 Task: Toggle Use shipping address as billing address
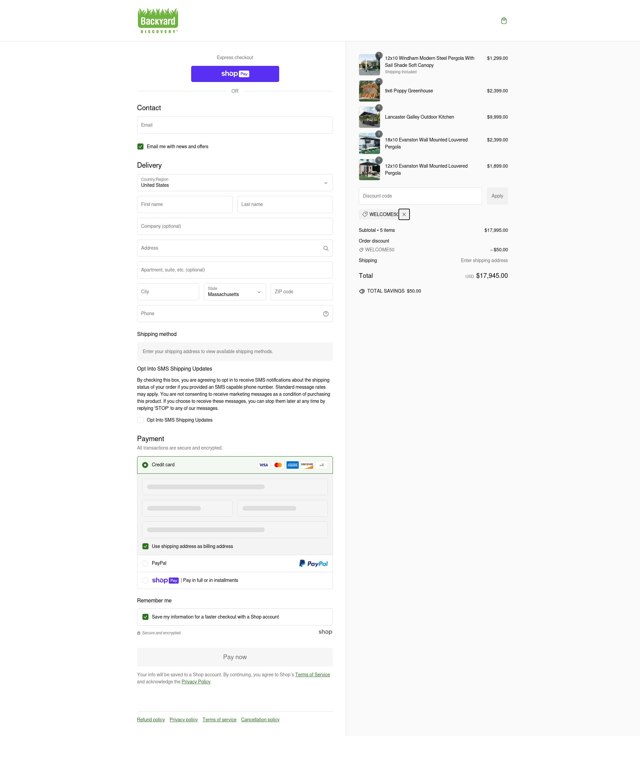click(145, 546)
